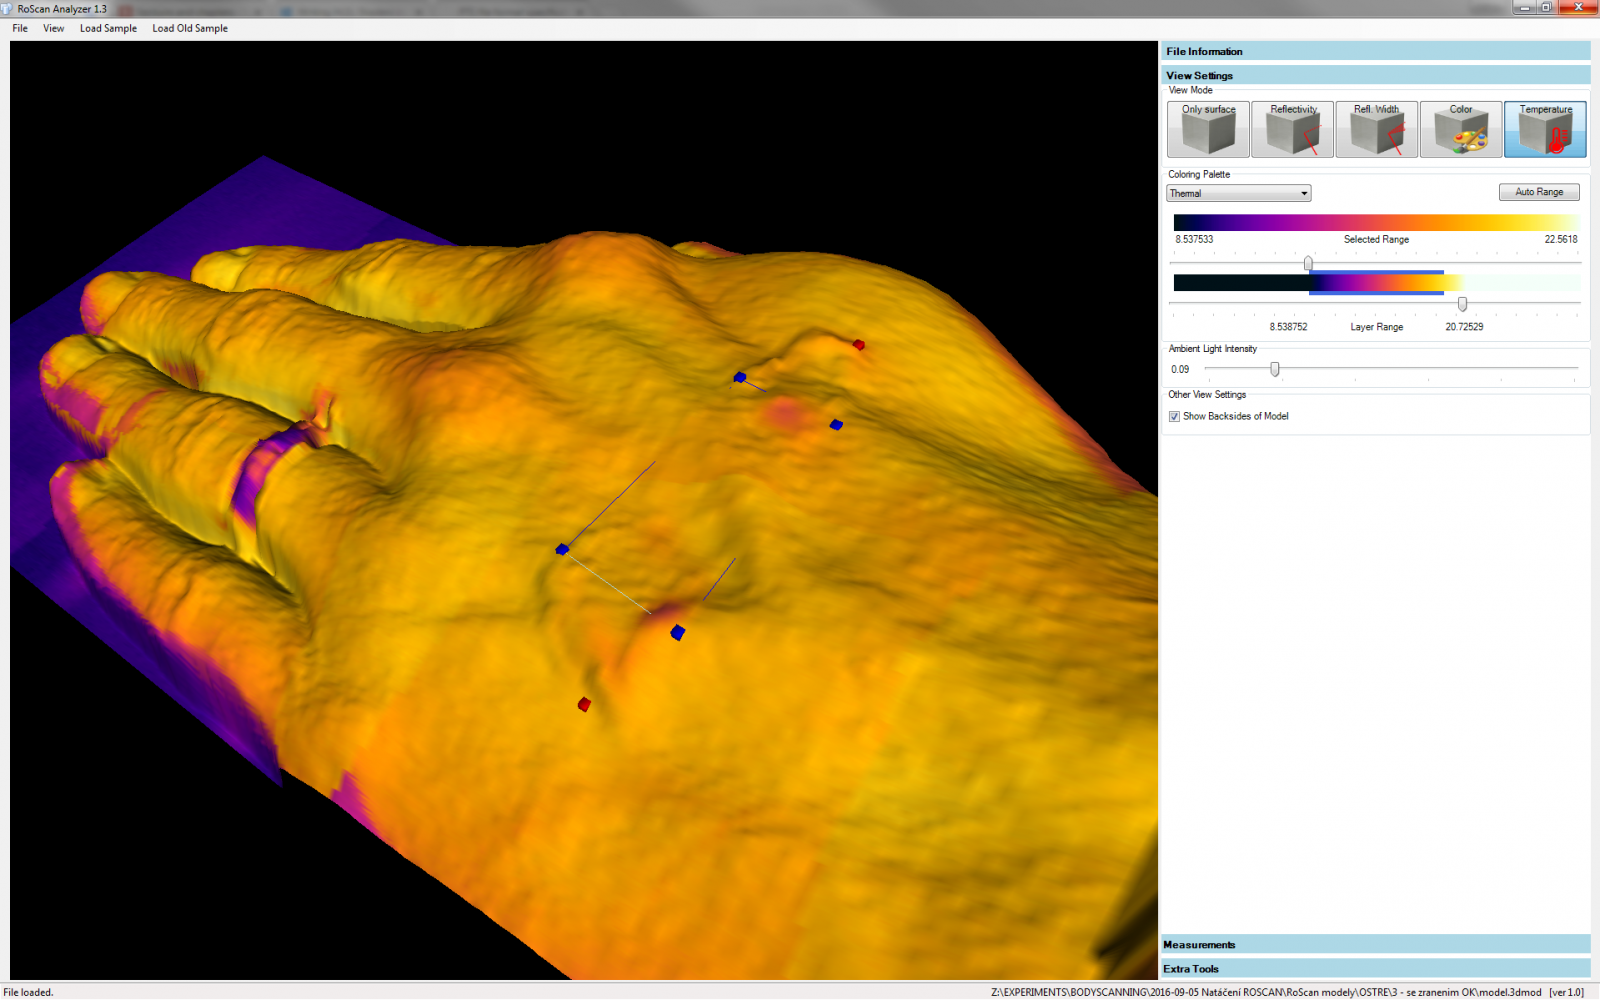Click Load Old Sample in the menu bar
The image size is (1600, 1000).
coord(190,28)
